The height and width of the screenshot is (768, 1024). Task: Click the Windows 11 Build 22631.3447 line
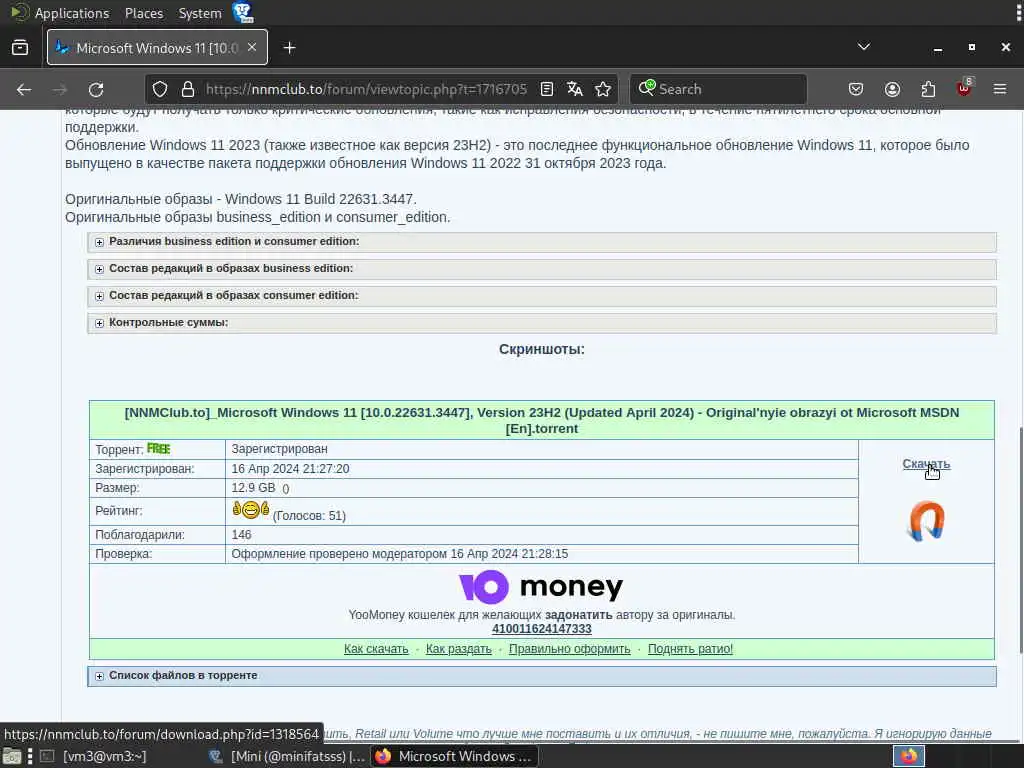pos(240,199)
